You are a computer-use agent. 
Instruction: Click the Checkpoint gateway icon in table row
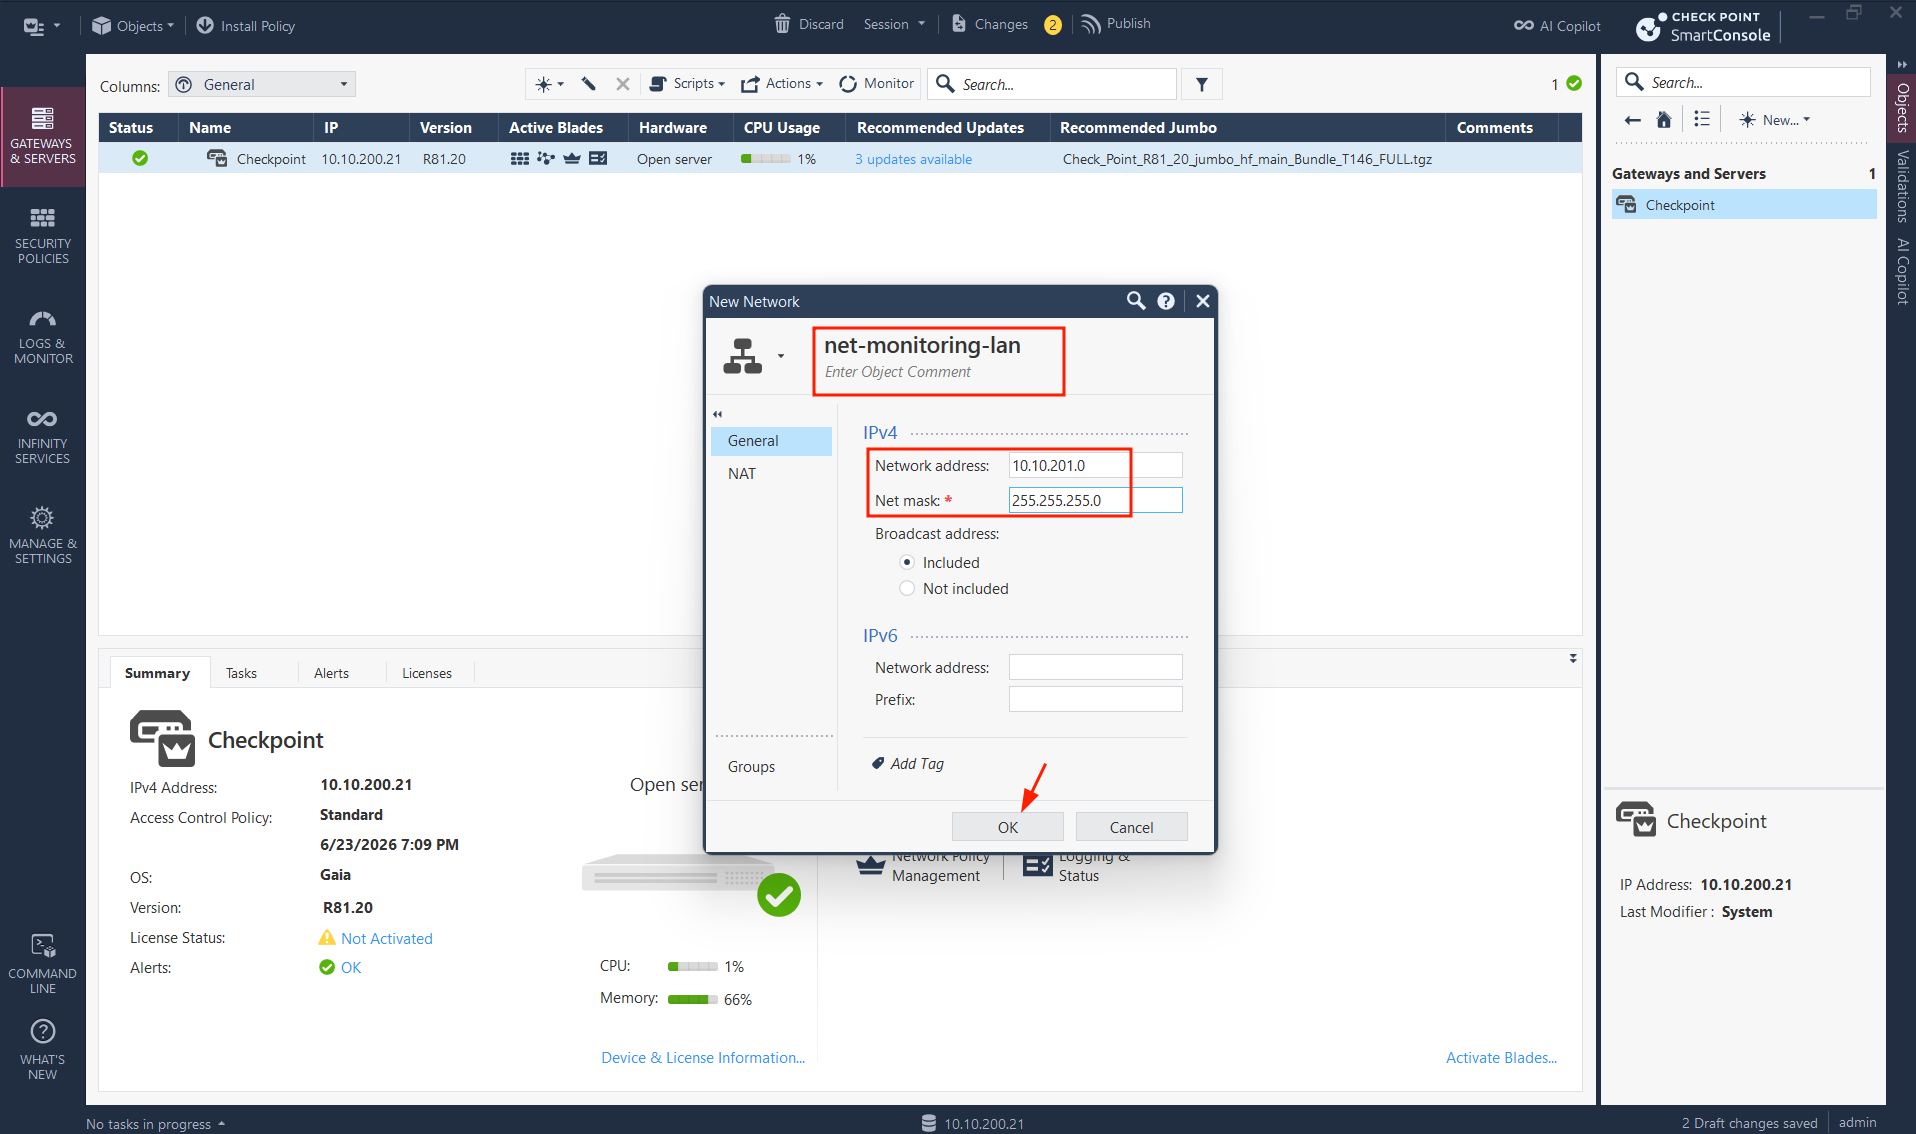[216, 158]
